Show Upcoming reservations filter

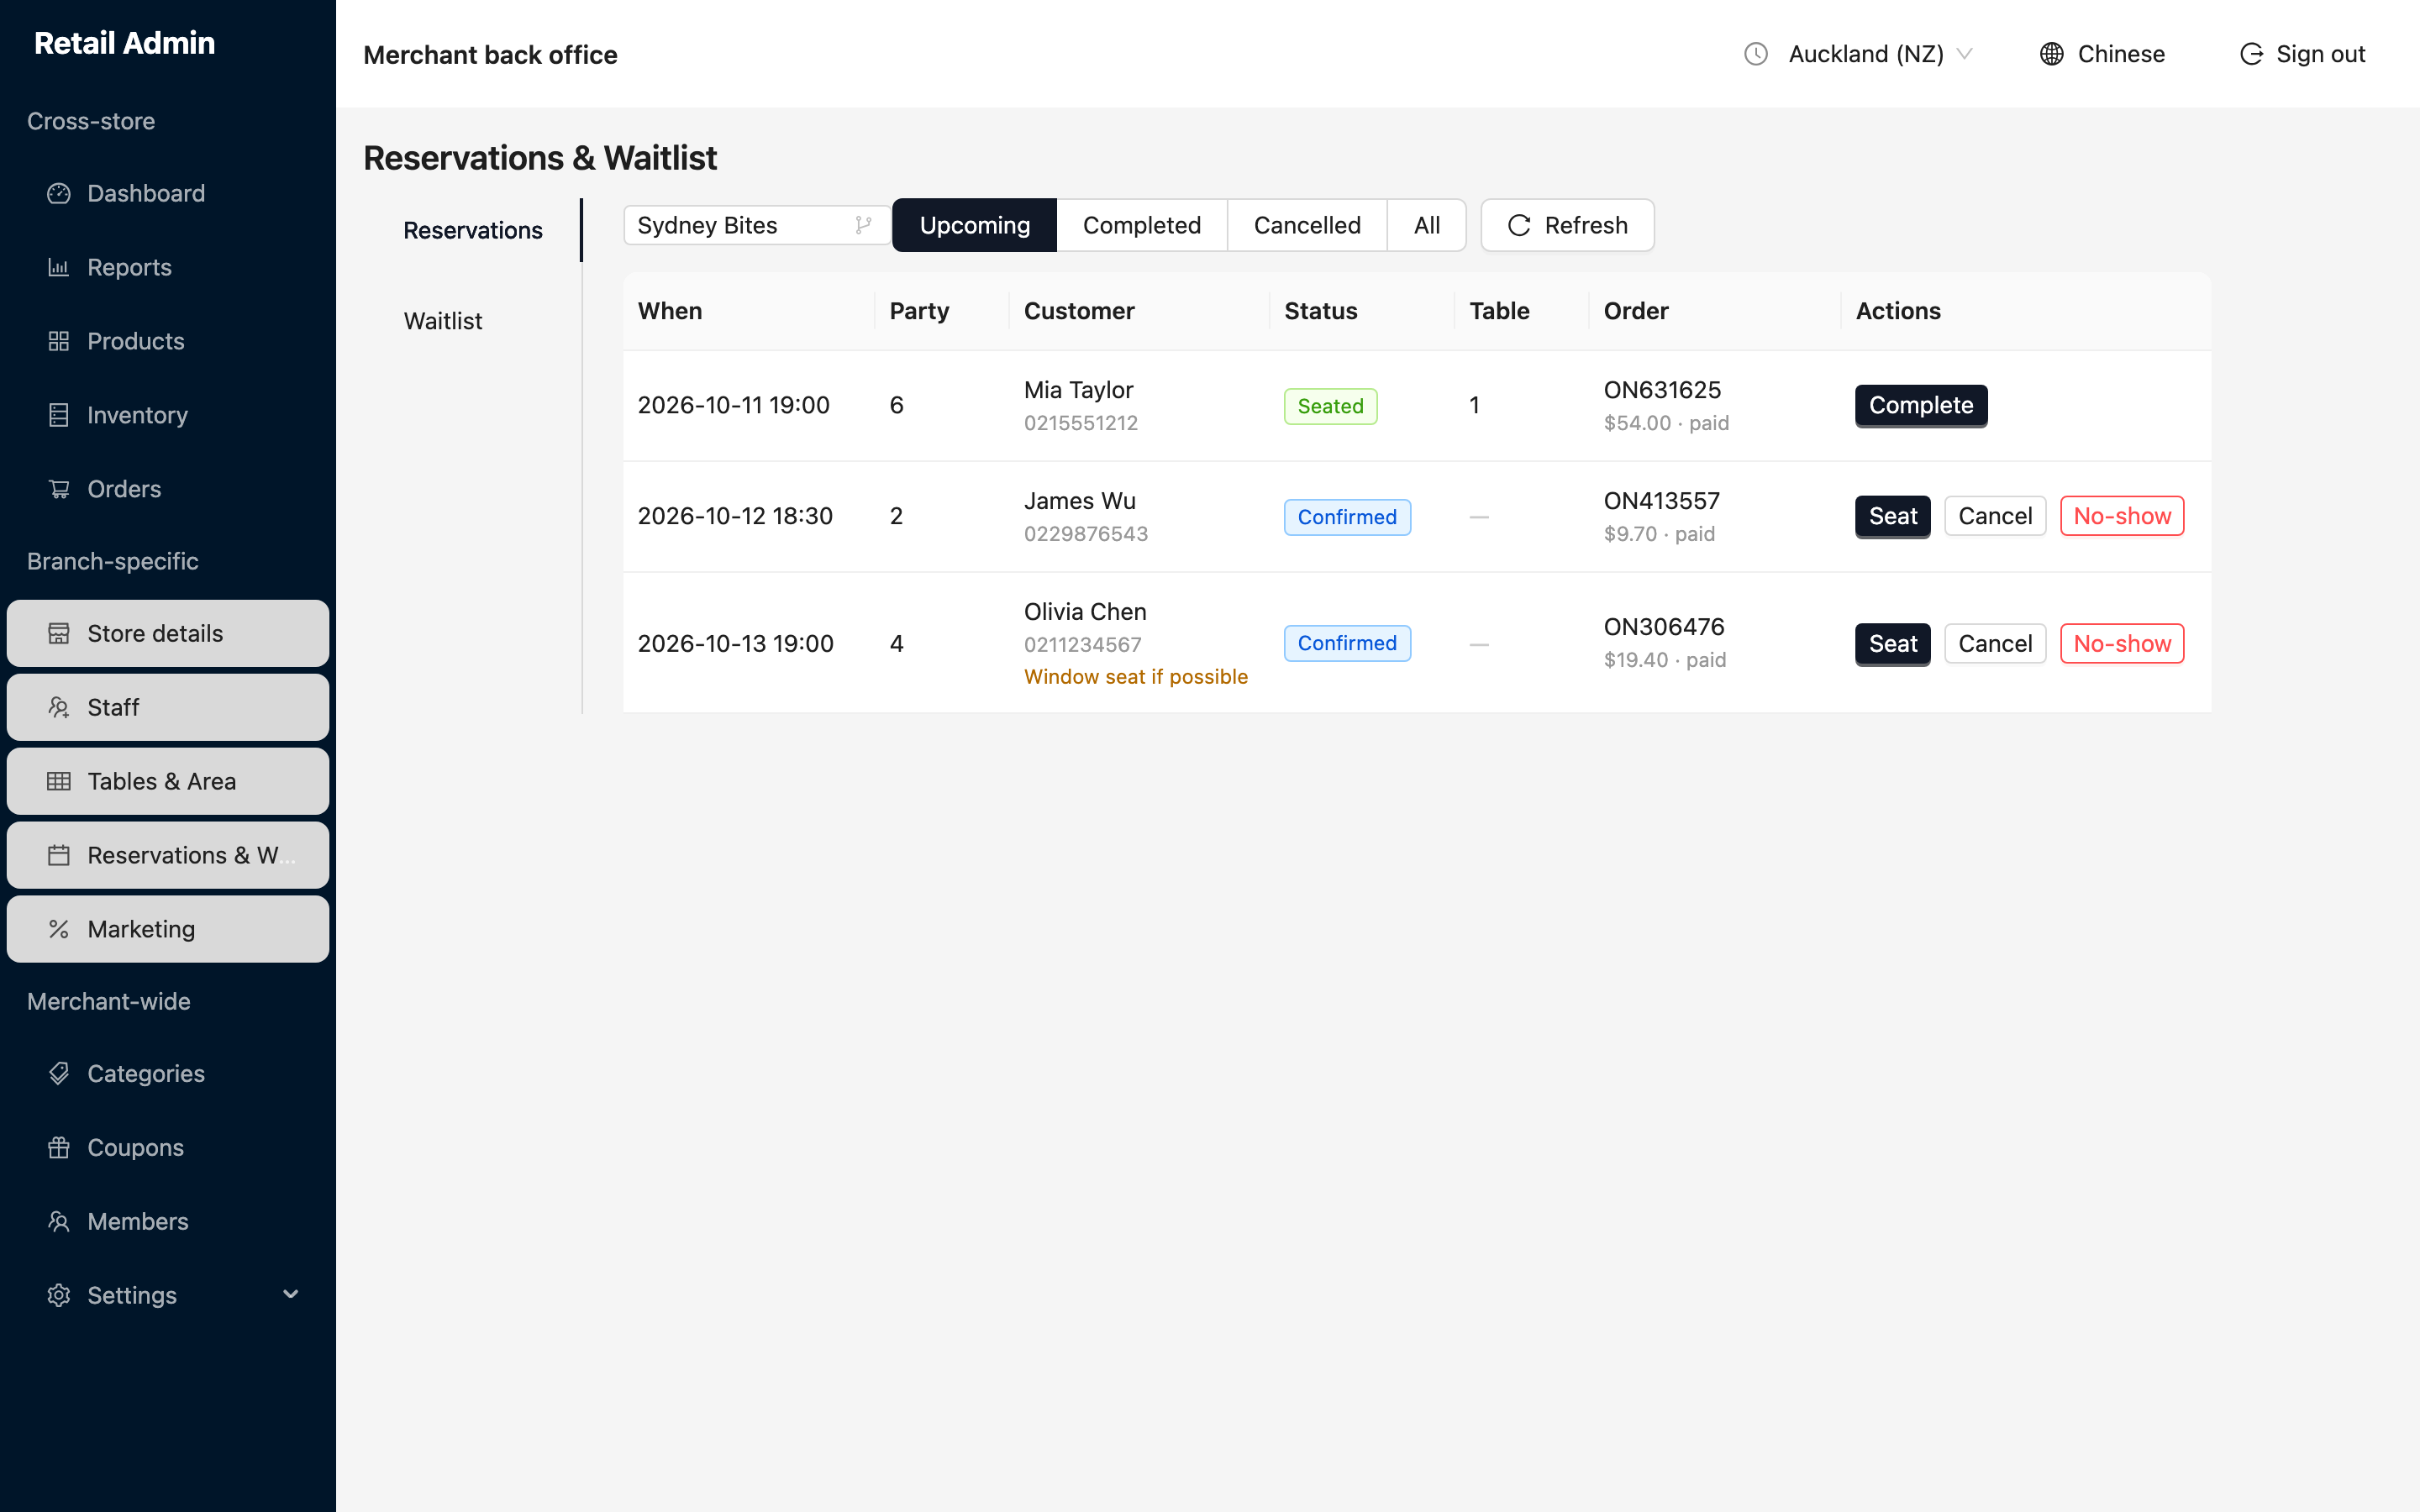click(x=974, y=225)
